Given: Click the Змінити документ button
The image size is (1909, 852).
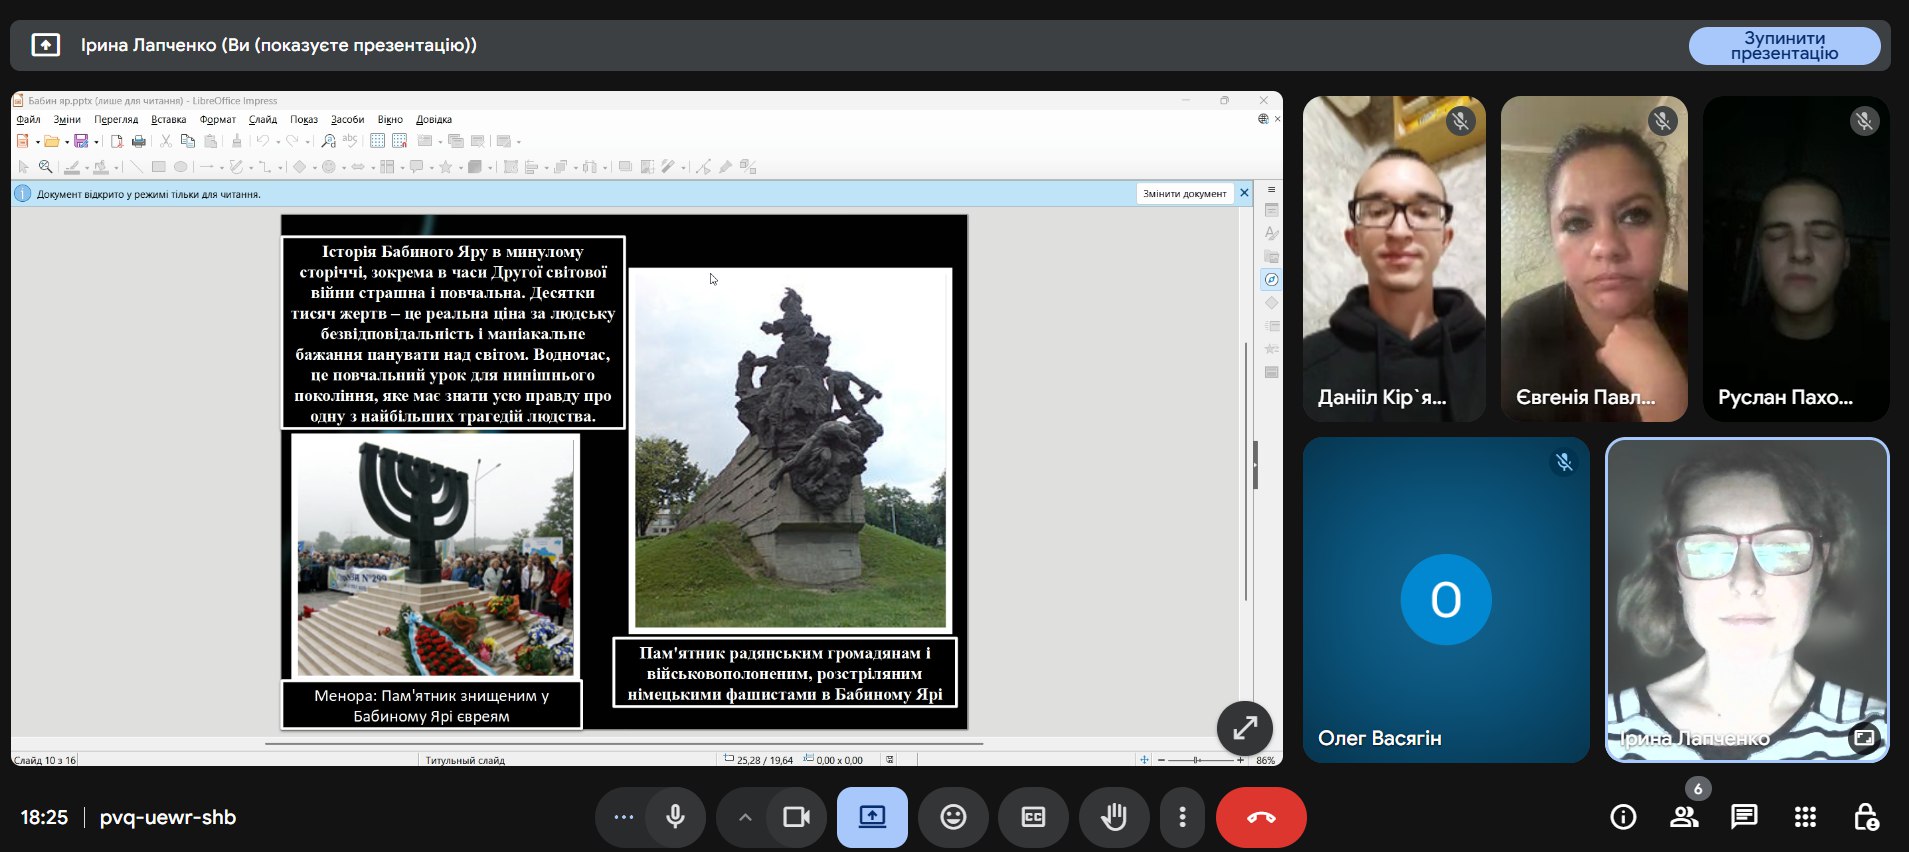Looking at the screenshot, I should [1184, 193].
